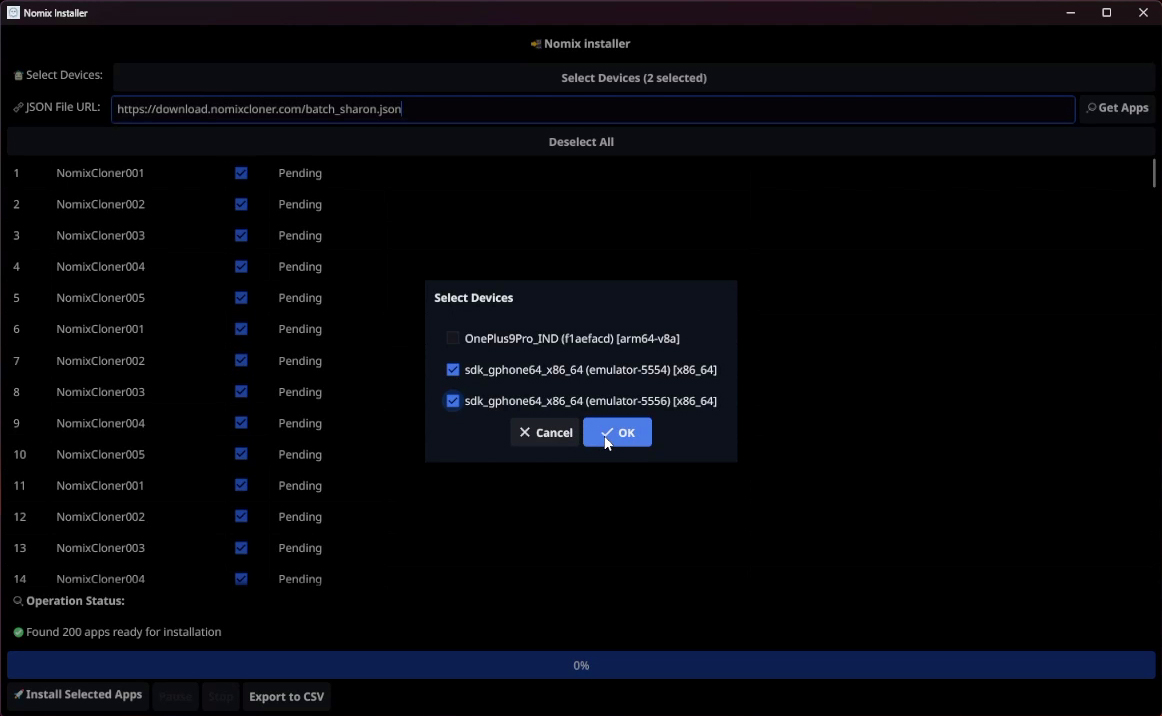Click the 0% installation progress bar
1162x716 pixels.
[x=581, y=666]
